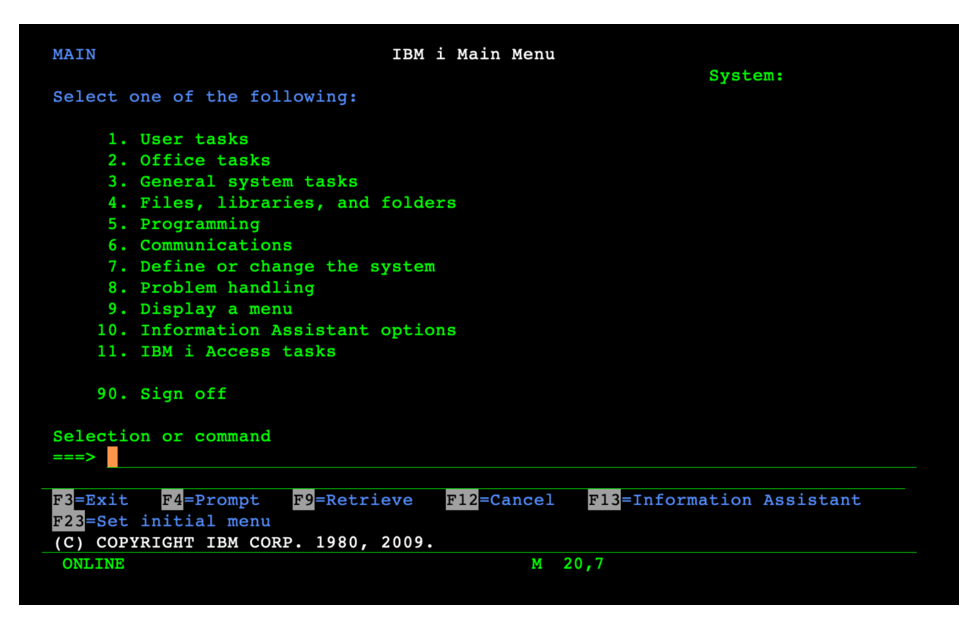Choose option 9 Display a menu
The image size is (980, 630).
click(x=215, y=309)
